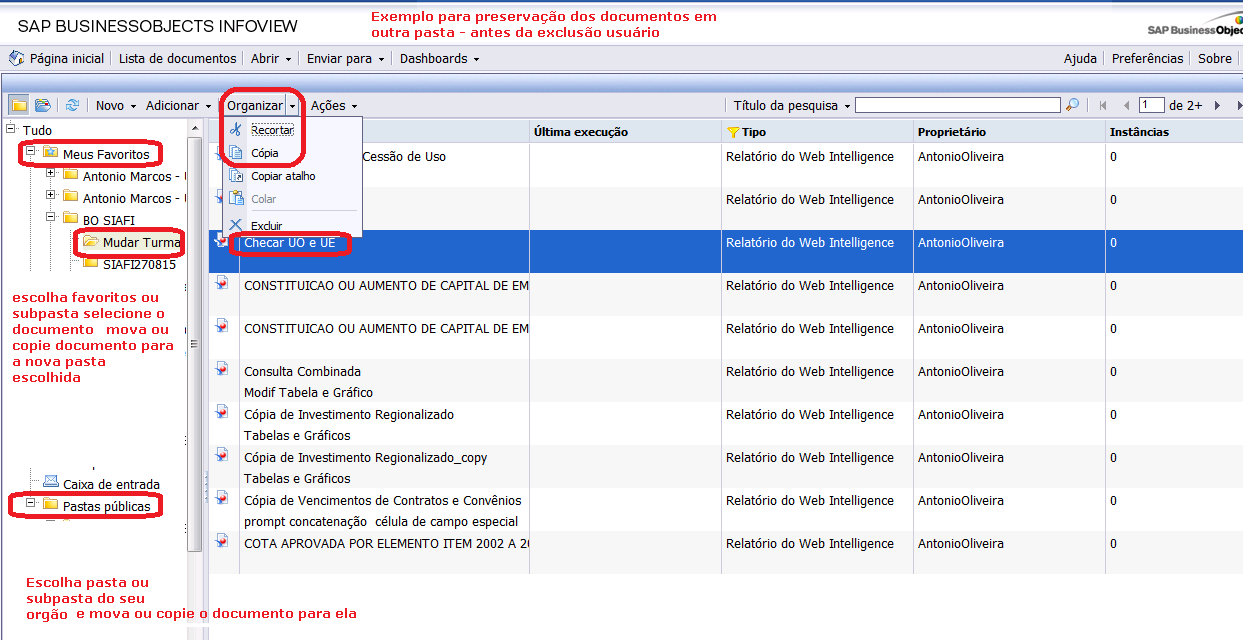Select the Pastas públicas folder
The height and width of the screenshot is (640, 1243).
(x=106, y=506)
